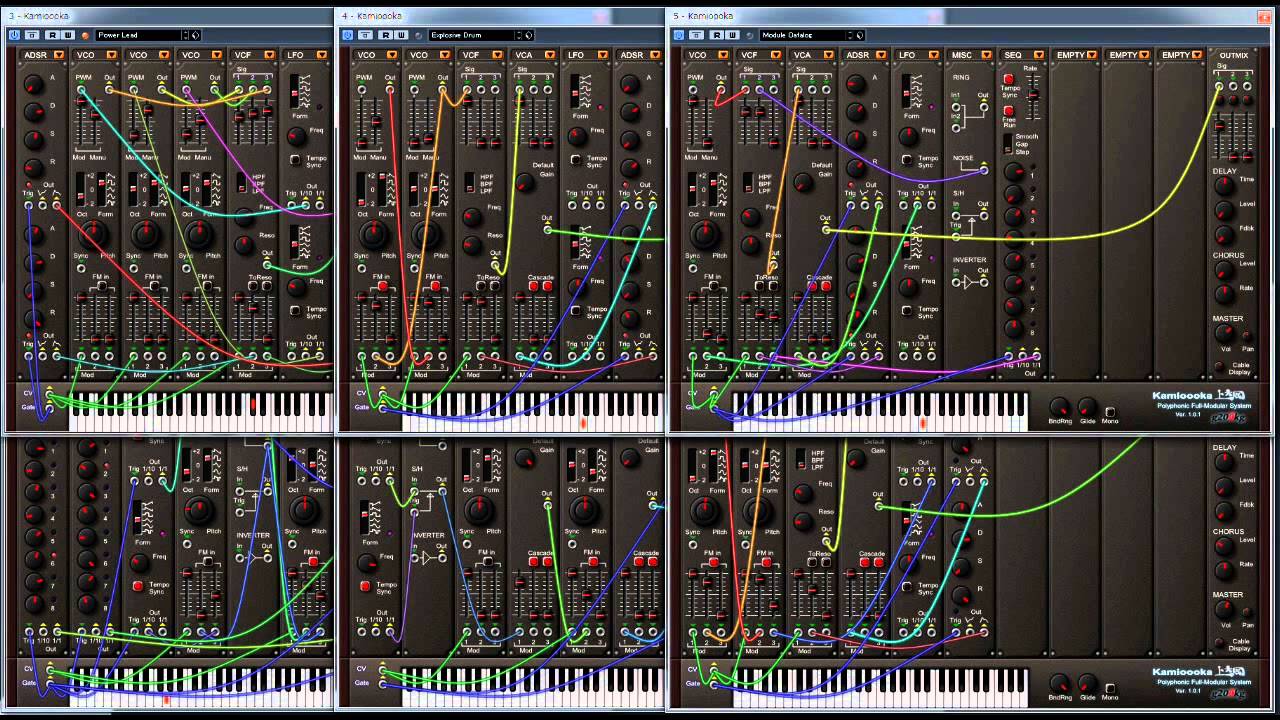This screenshot has height=720, width=1280.
Task: Enable upper LFO Tempo Sync in window 3
Action: tap(295, 159)
